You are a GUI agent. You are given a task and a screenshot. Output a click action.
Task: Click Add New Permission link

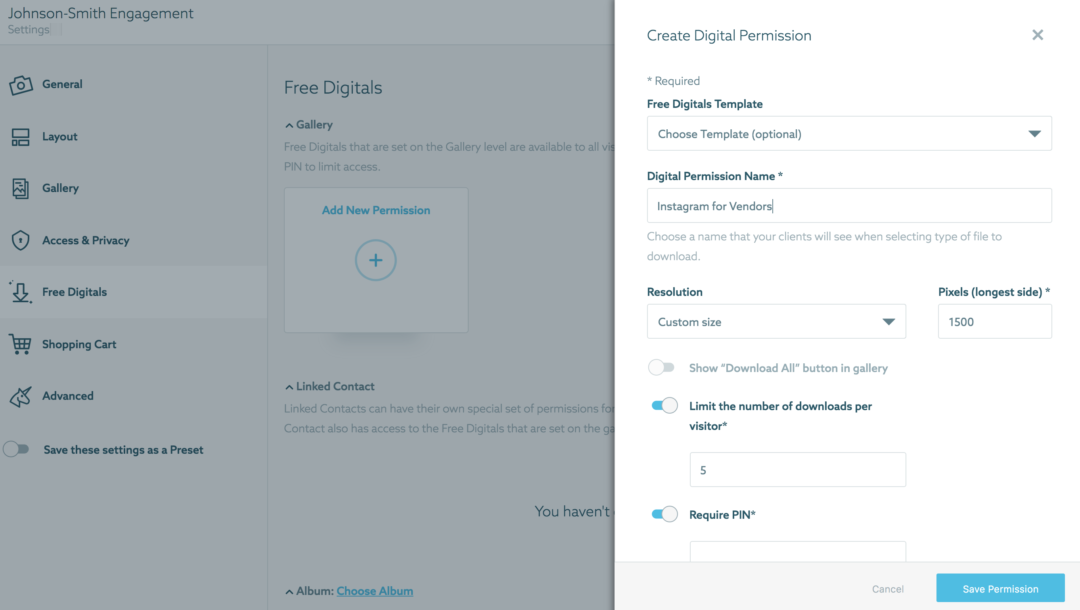click(x=376, y=211)
